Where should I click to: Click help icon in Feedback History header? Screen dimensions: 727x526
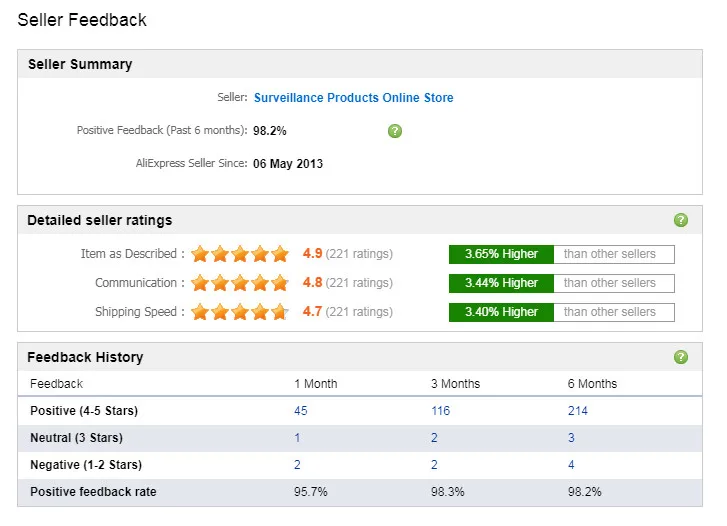tap(681, 357)
